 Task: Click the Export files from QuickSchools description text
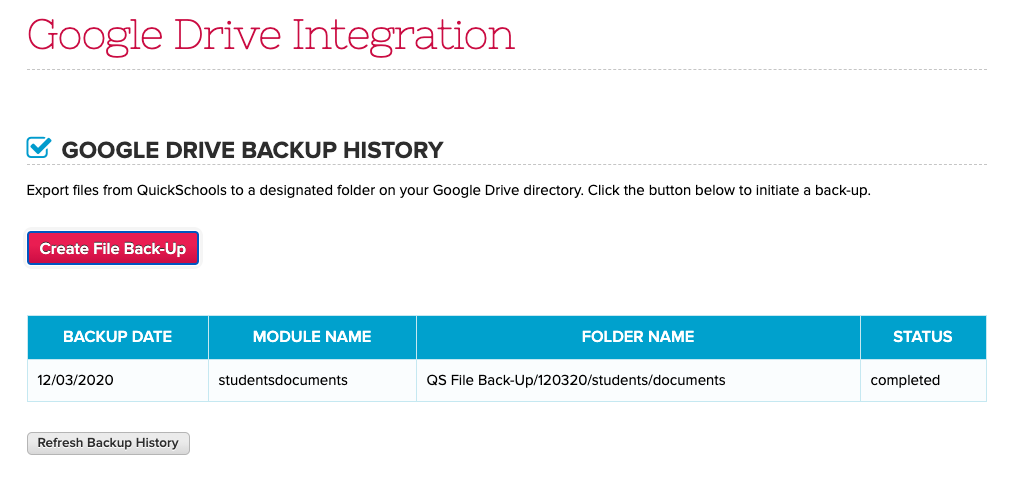(x=449, y=191)
